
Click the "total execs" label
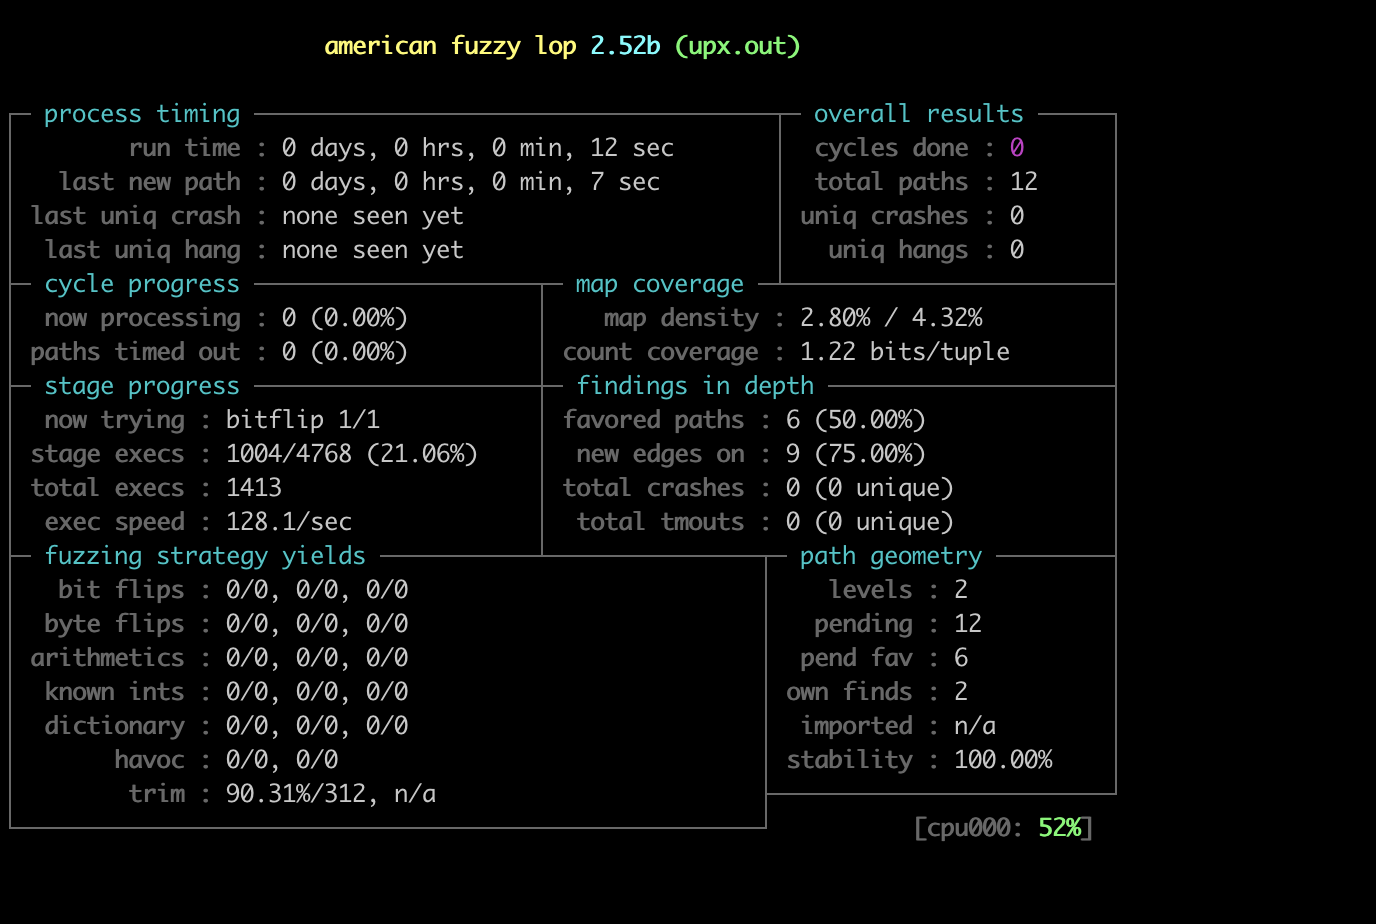click(108, 488)
